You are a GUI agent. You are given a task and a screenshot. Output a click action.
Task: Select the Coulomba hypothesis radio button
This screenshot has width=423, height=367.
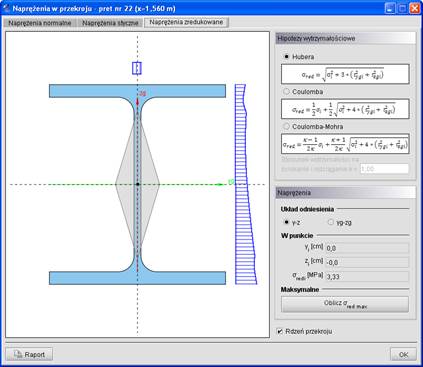click(x=286, y=91)
